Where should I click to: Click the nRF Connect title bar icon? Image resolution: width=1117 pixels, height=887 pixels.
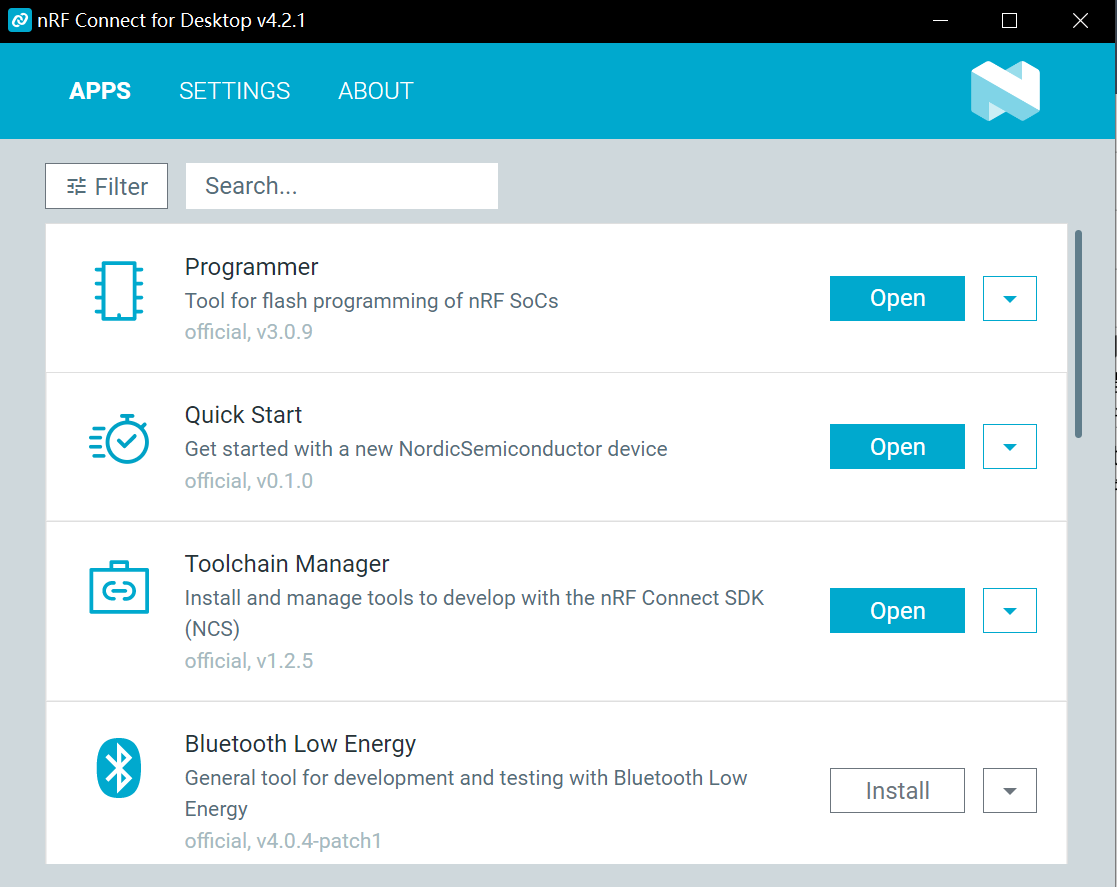[x=19, y=20]
